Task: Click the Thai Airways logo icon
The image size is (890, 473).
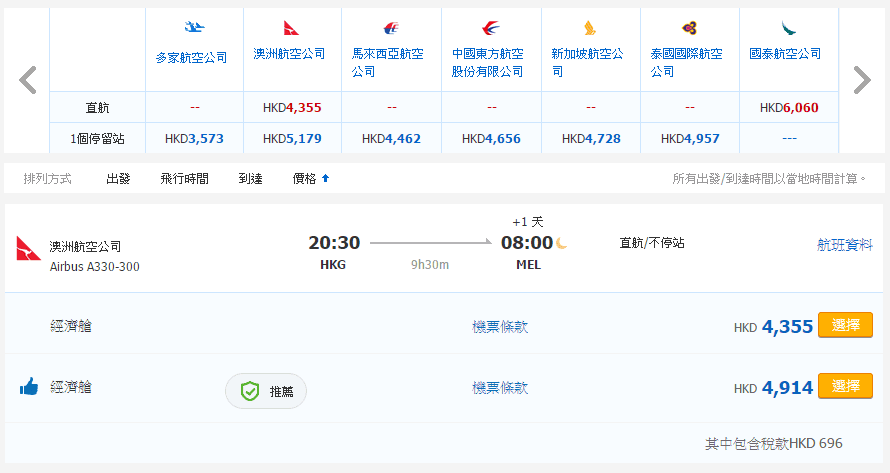Action: point(689,28)
